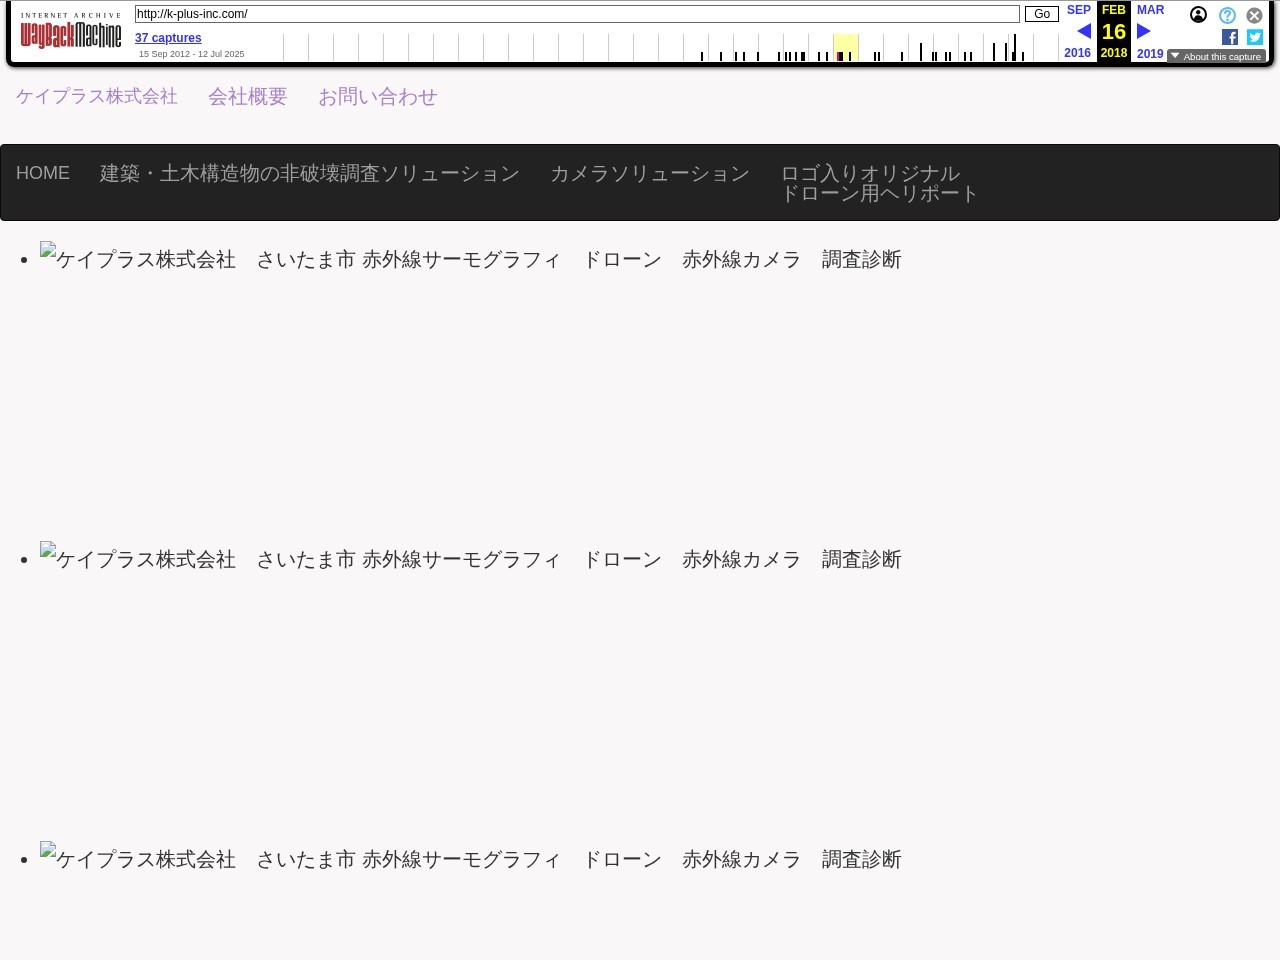Viewport: 1280px width, 960px height.
Task: Close the Wayback toolbar
Action: (x=1254, y=15)
